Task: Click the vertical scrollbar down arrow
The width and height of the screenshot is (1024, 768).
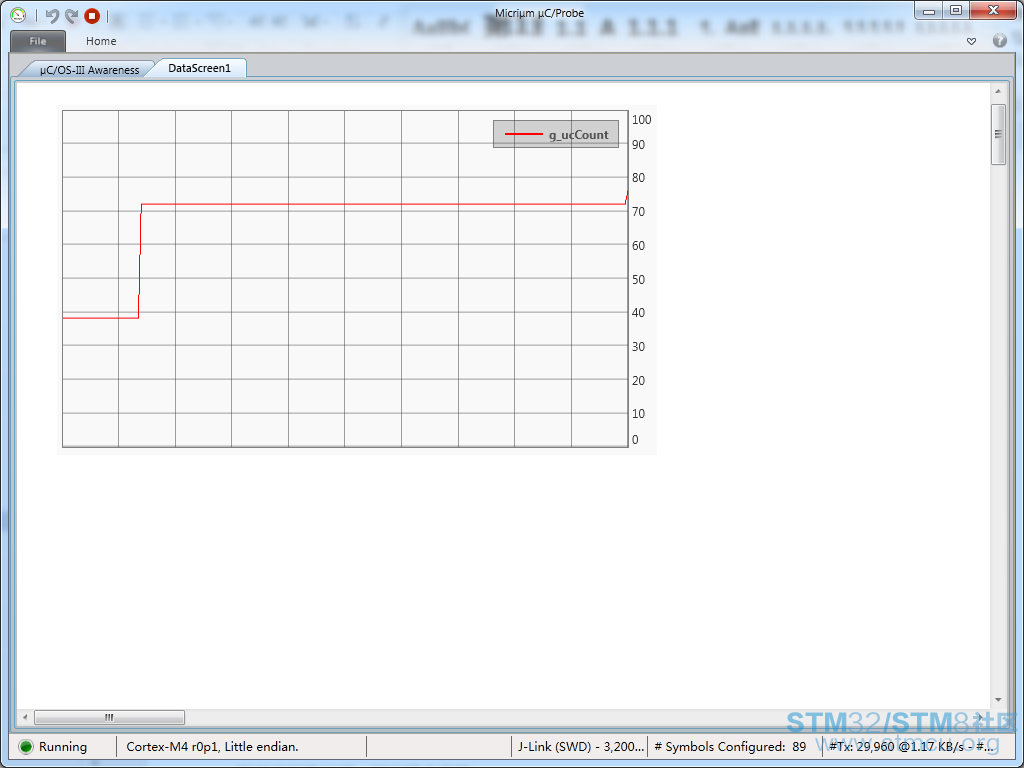Action: pyautogui.click(x=997, y=700)
